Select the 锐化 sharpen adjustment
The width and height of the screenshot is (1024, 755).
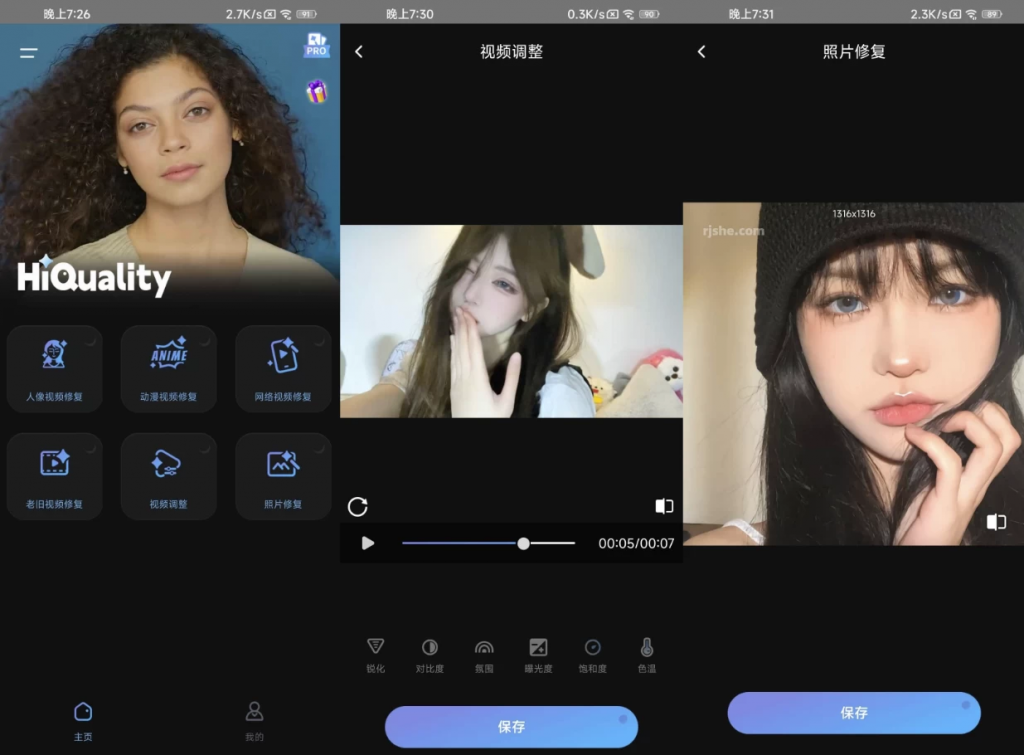tap(375, 655)
